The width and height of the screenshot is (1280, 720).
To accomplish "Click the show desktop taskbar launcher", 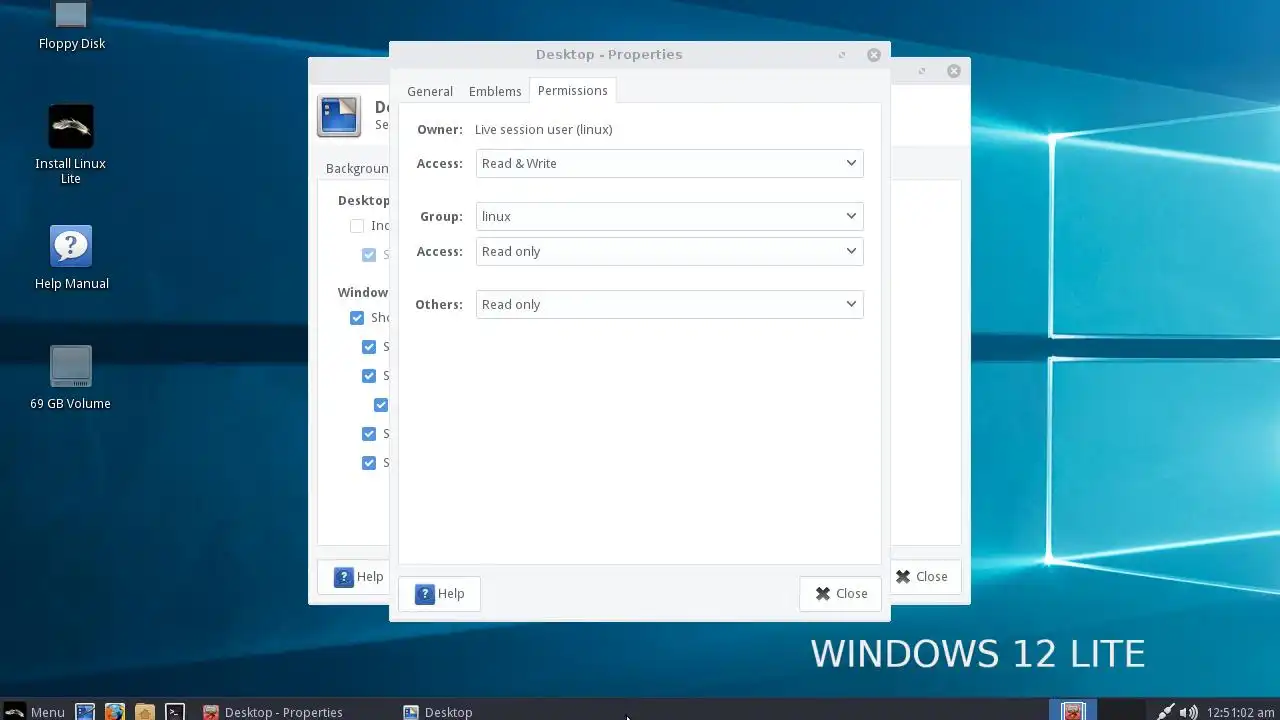I will (85, 712).
